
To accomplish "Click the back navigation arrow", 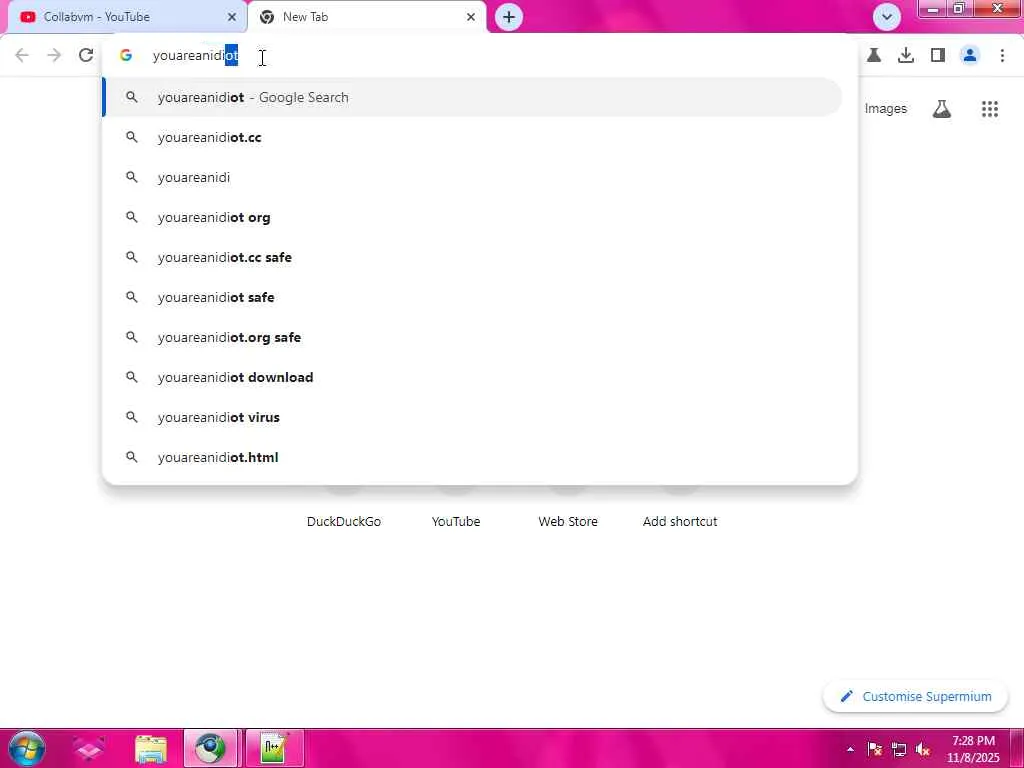I will click(x=22, y=56).
